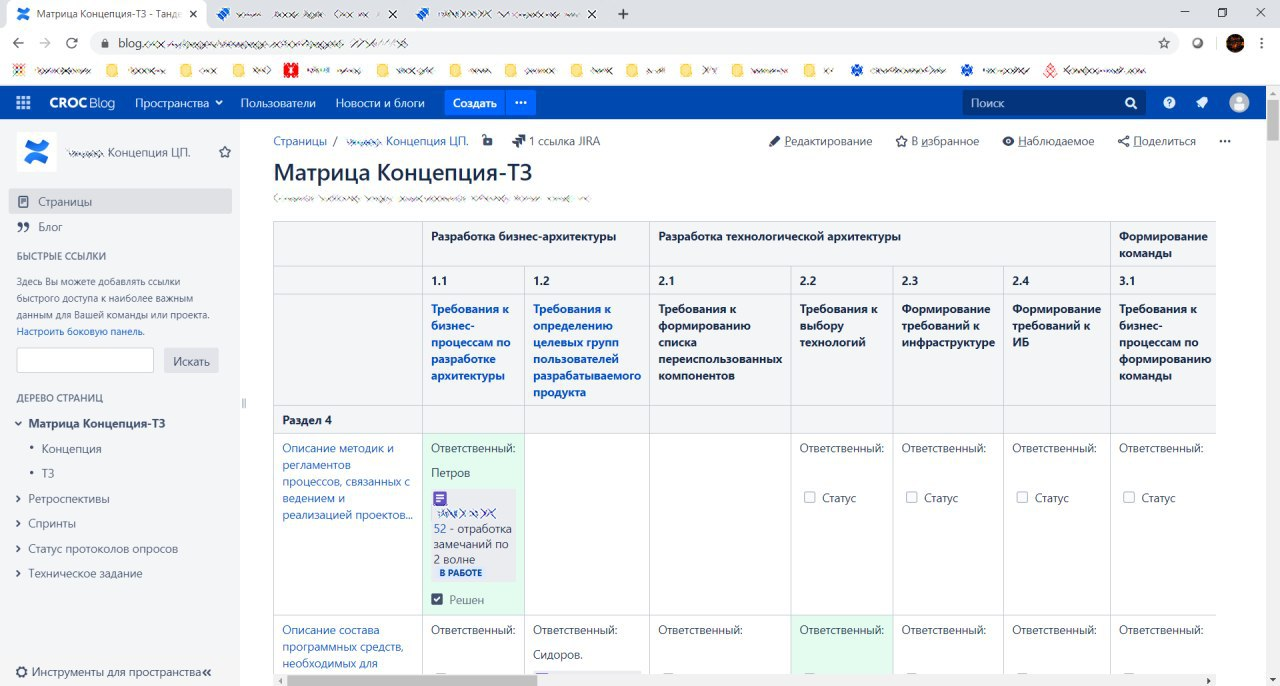Open the help question mark icon

click(1169, 103)
